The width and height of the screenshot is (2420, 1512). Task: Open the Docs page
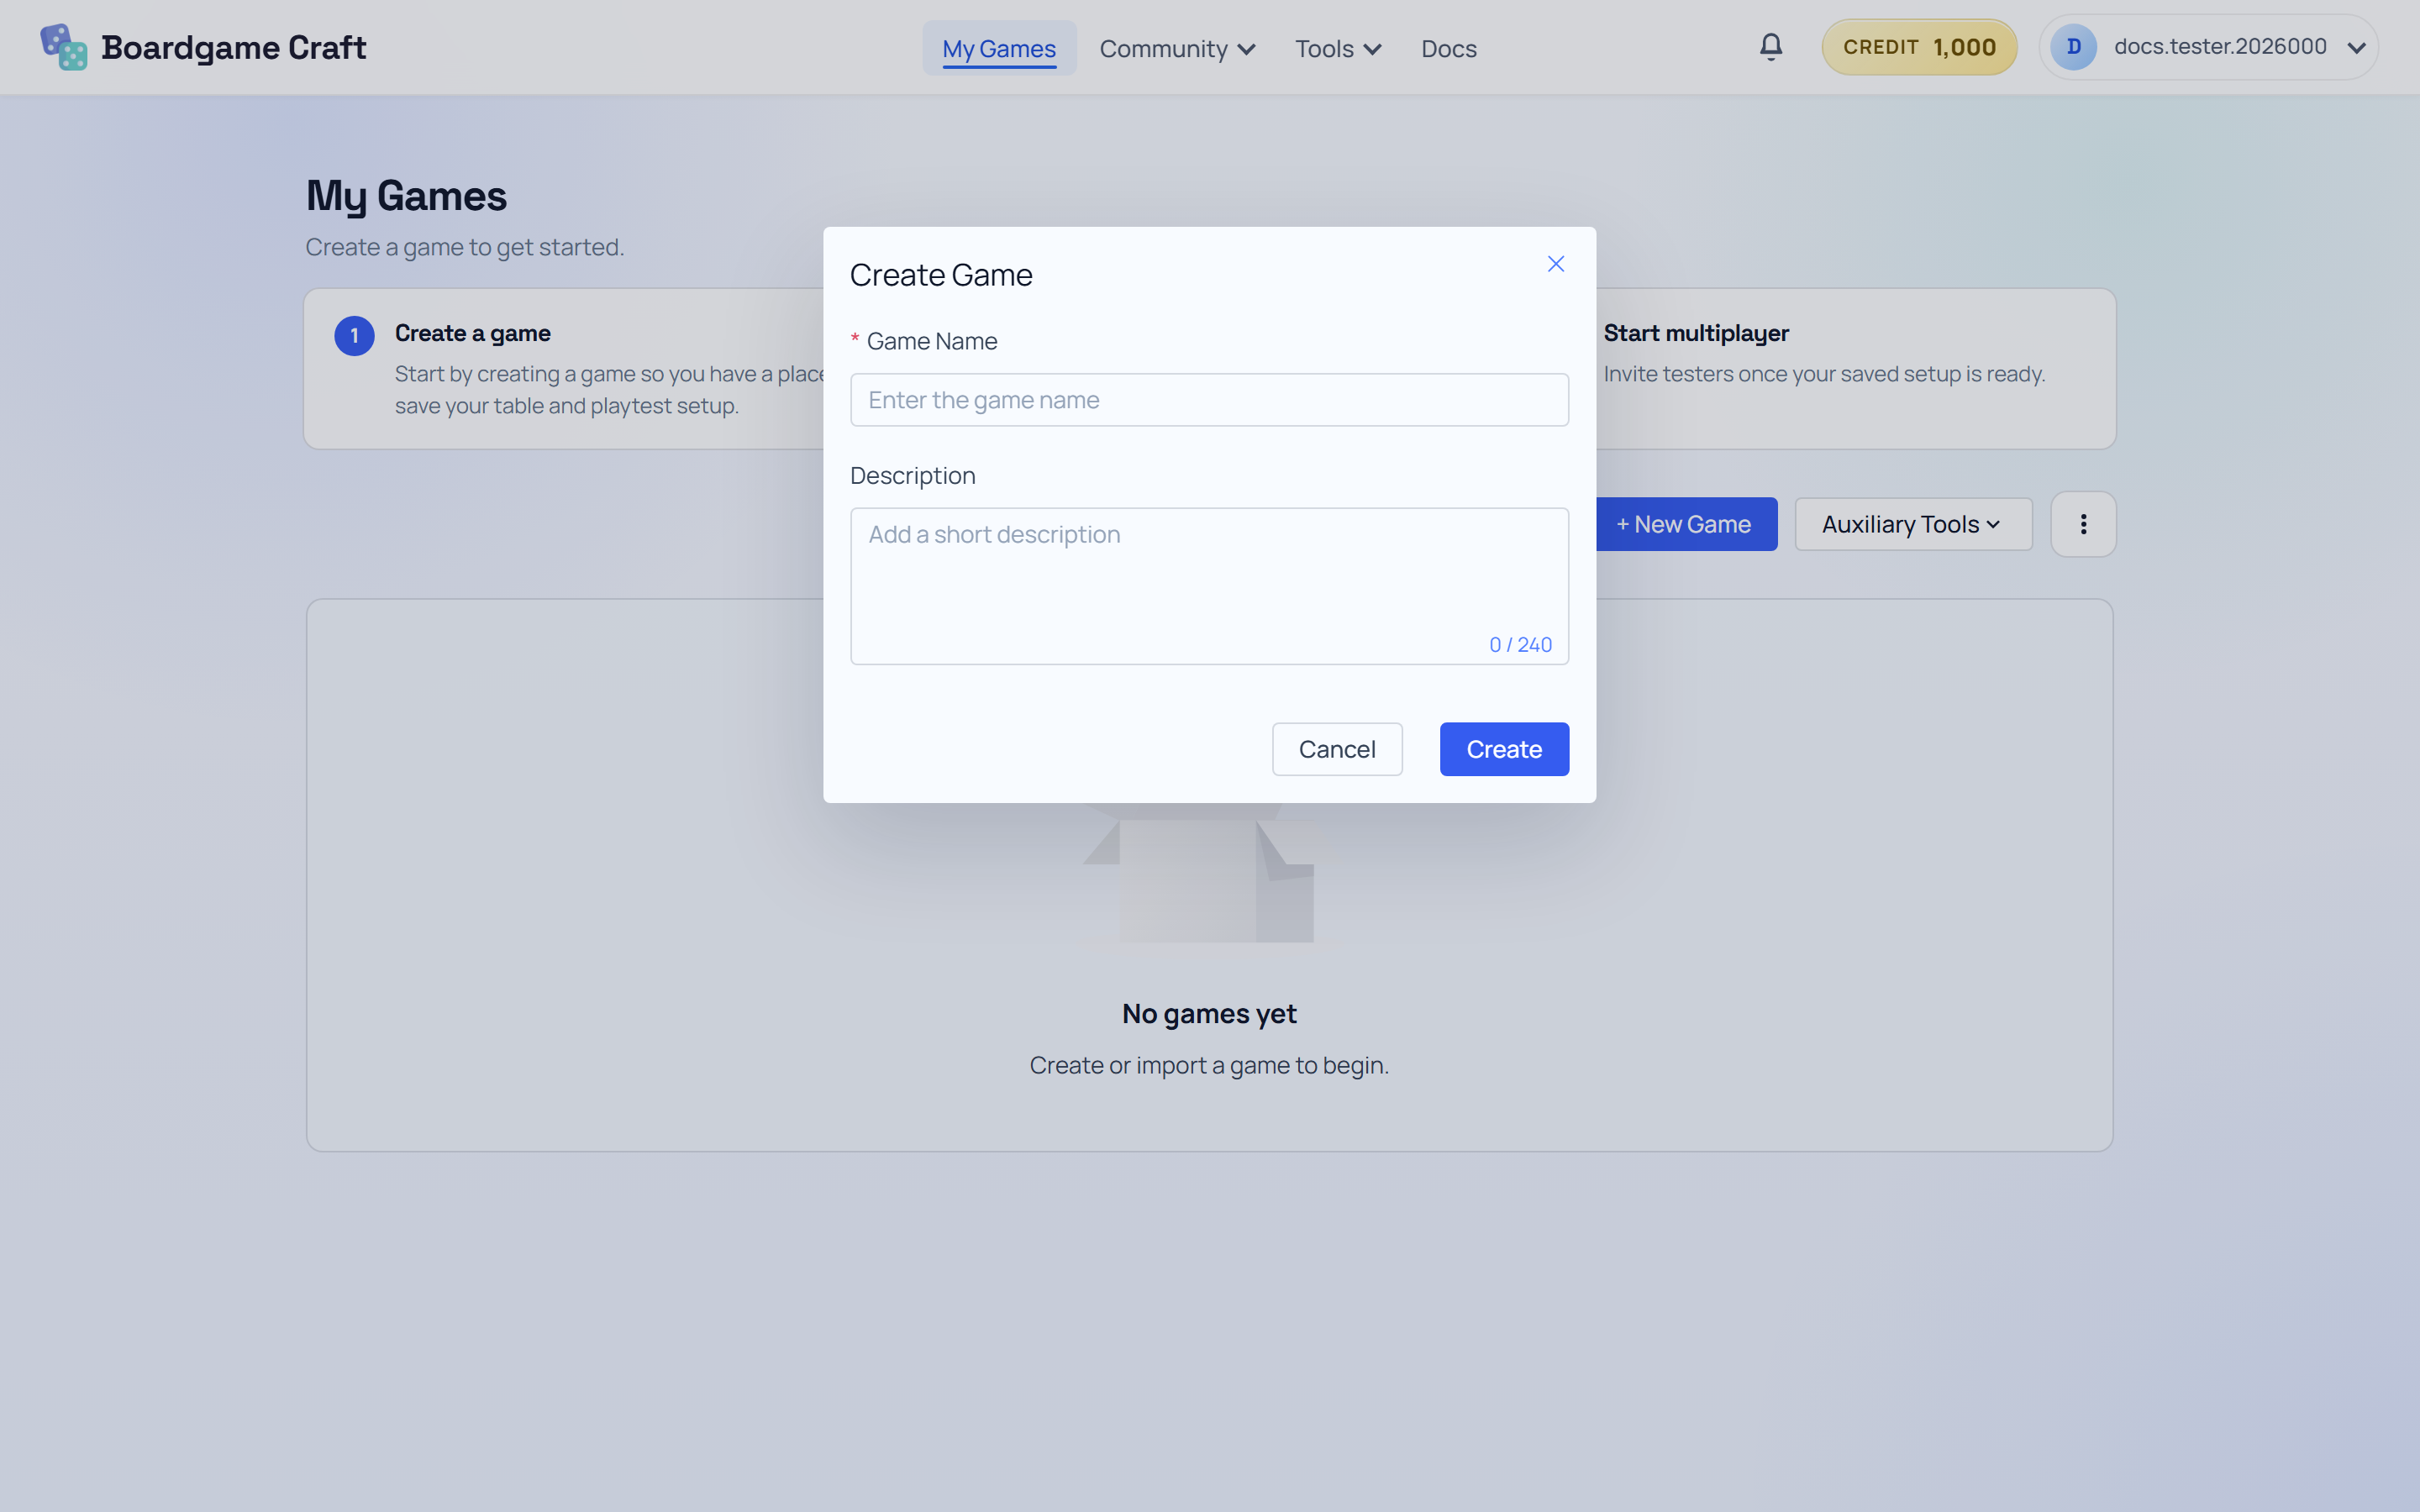(x=1449, y=48)
